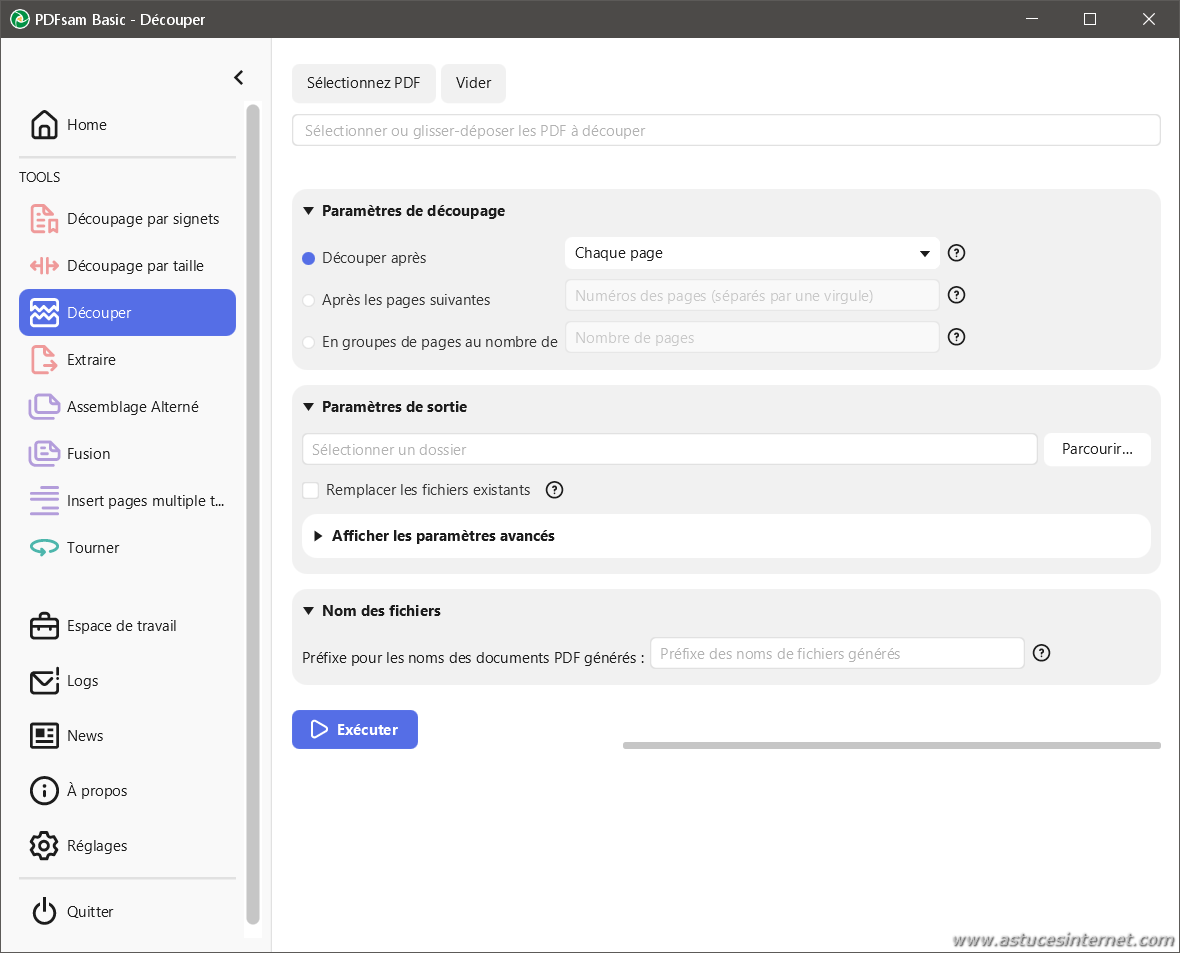Click the Assemblage Alterné icon
Viewport: 1180px width, 953px height.
[44, 407]
